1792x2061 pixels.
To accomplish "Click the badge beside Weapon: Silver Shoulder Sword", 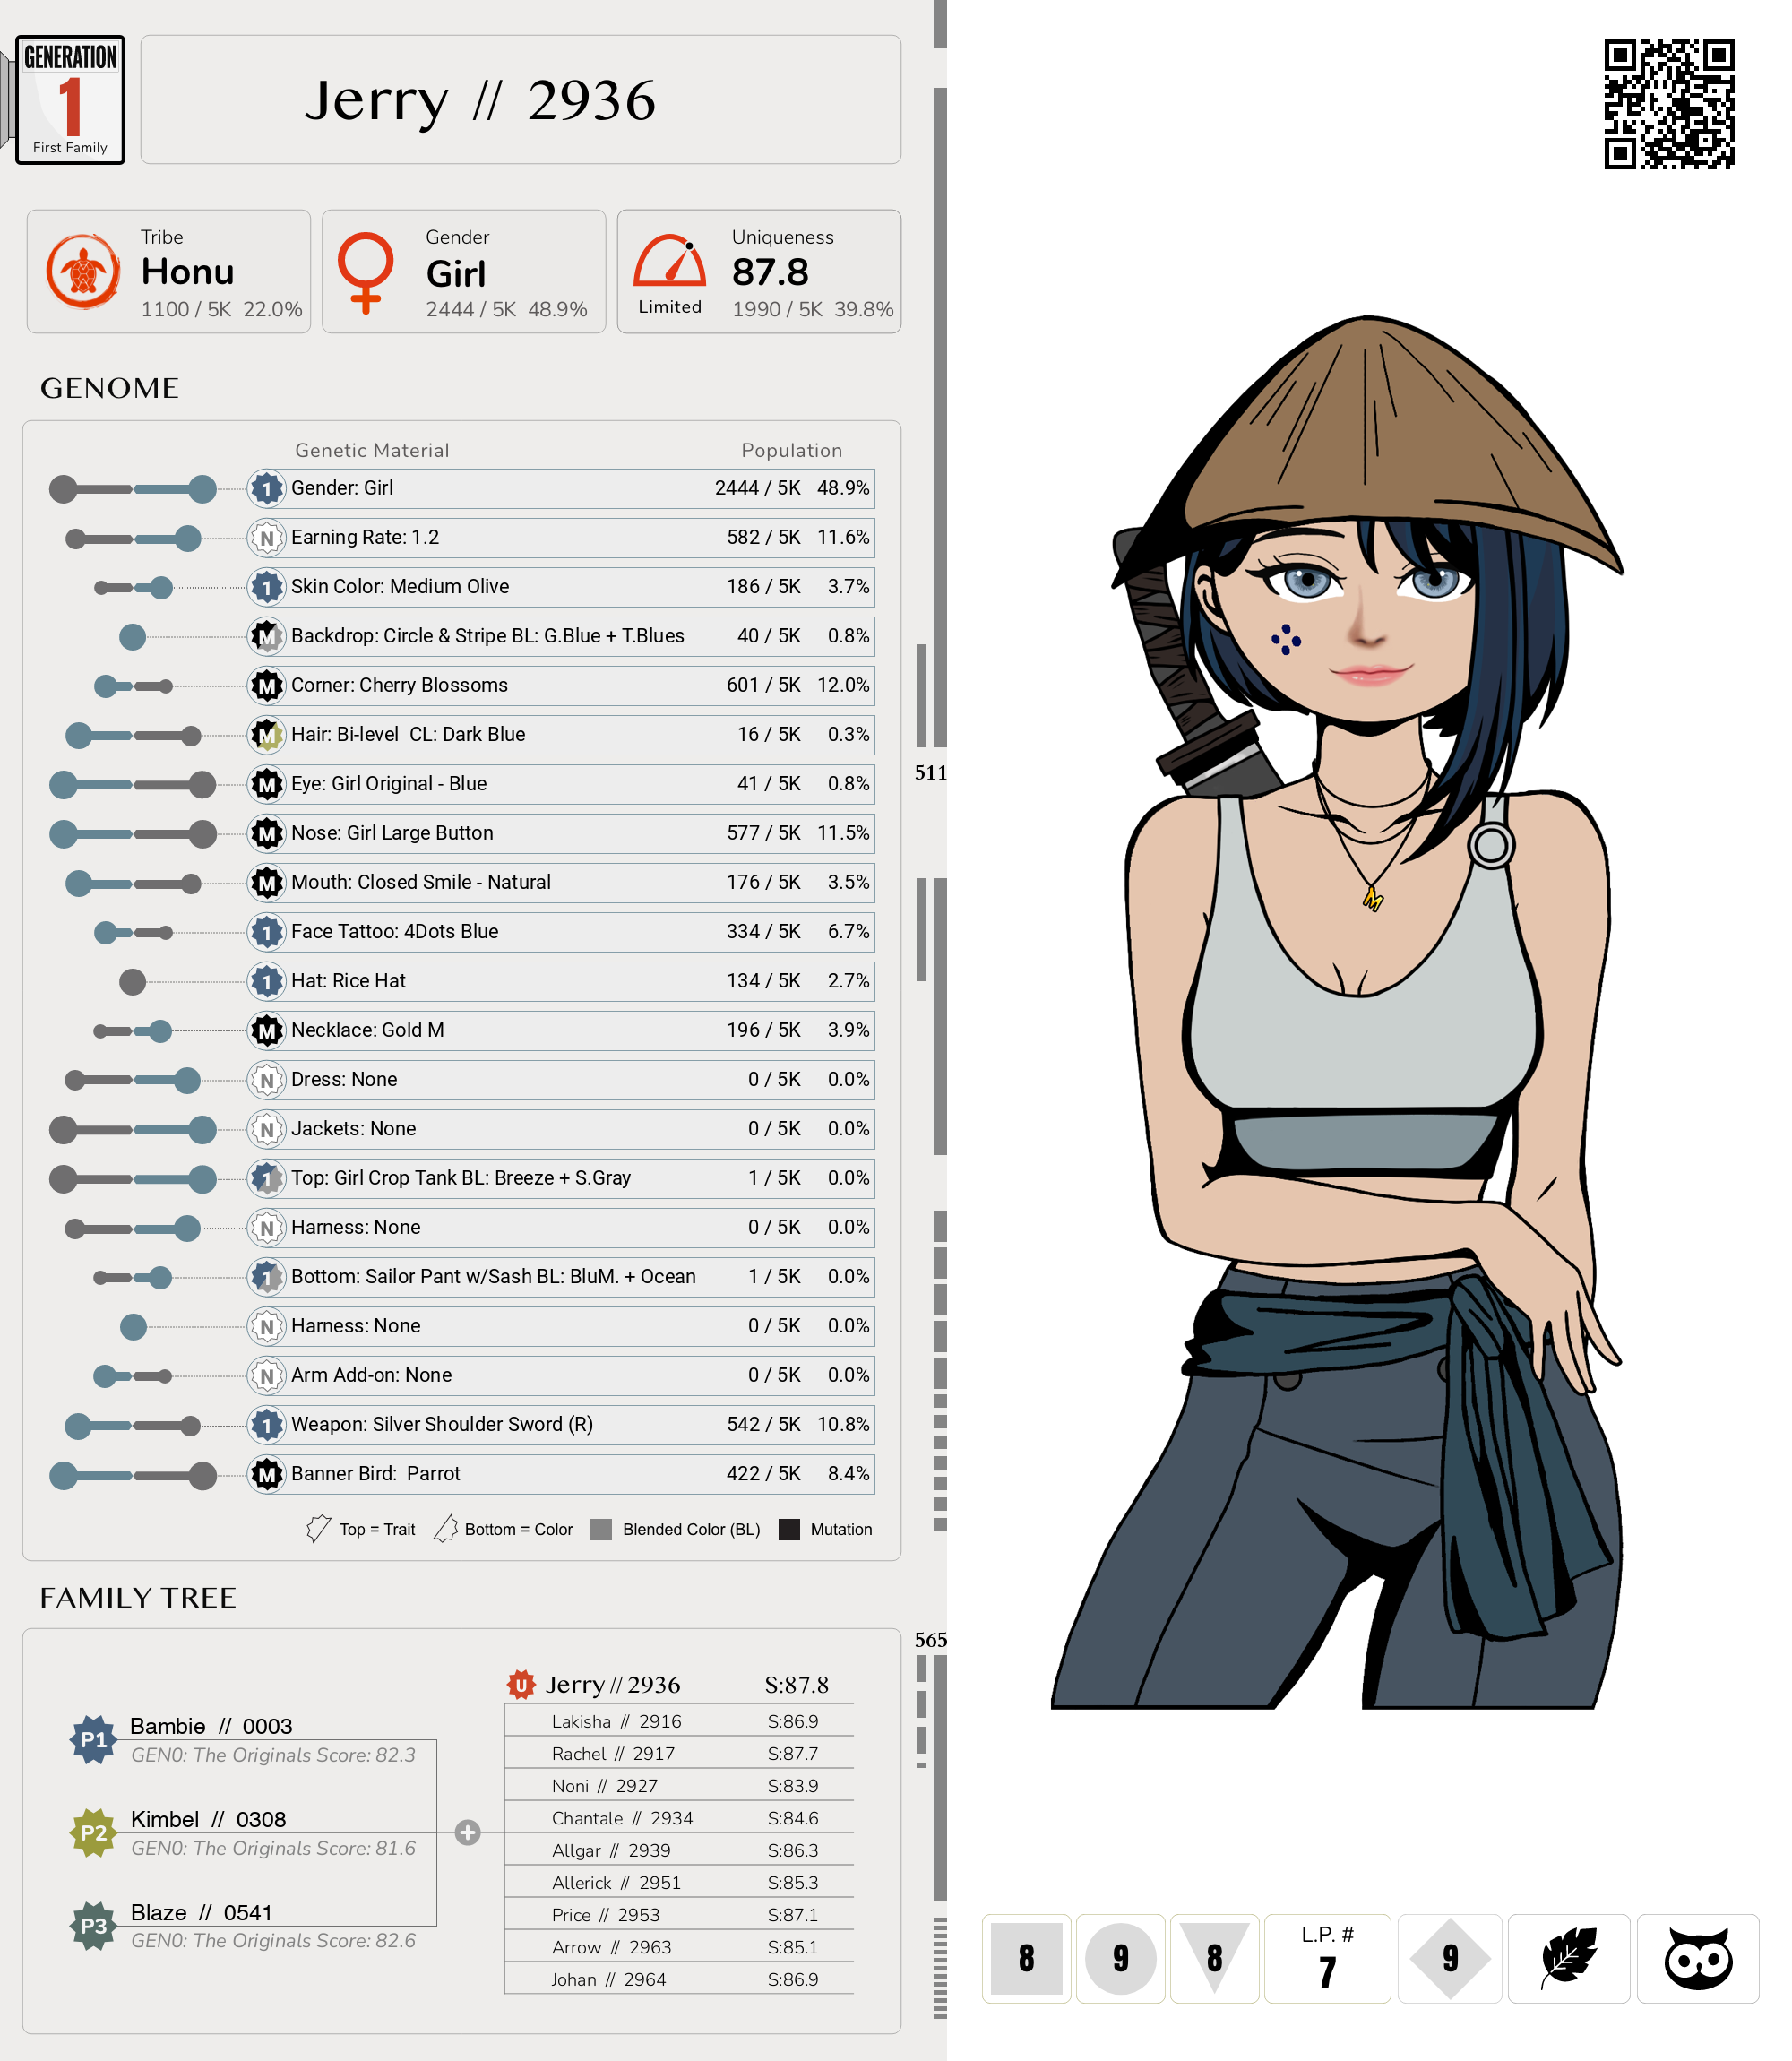I will click(x=267, y=1425).
